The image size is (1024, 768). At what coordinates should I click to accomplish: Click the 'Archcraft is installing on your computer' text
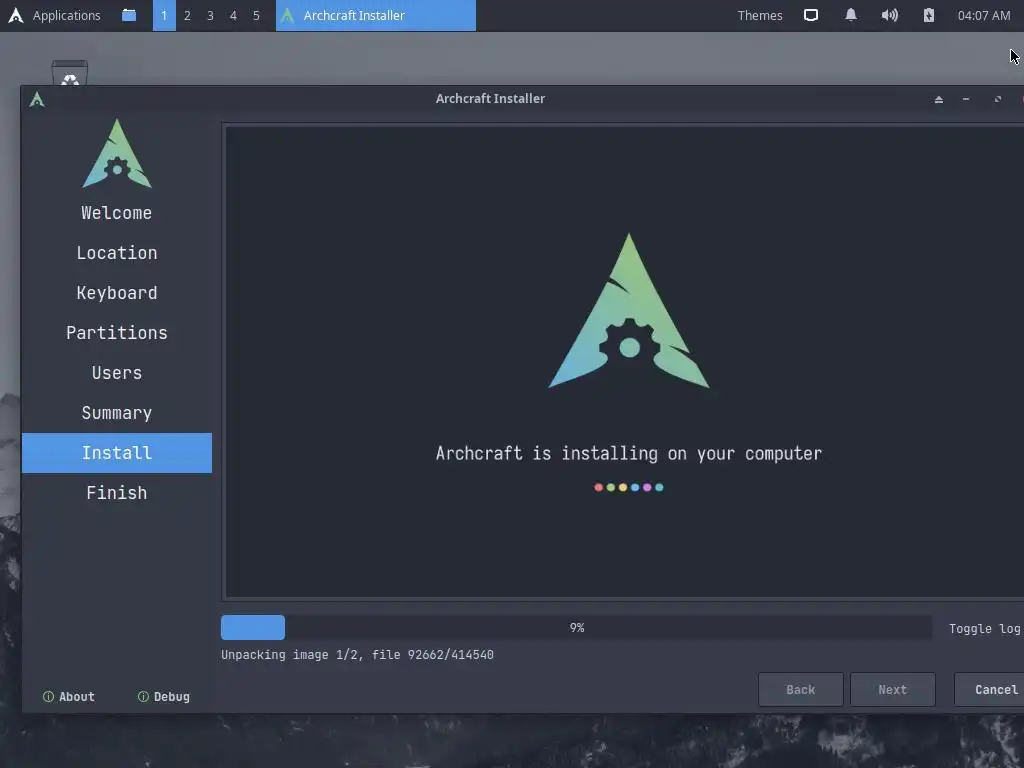tap(629, 453)
